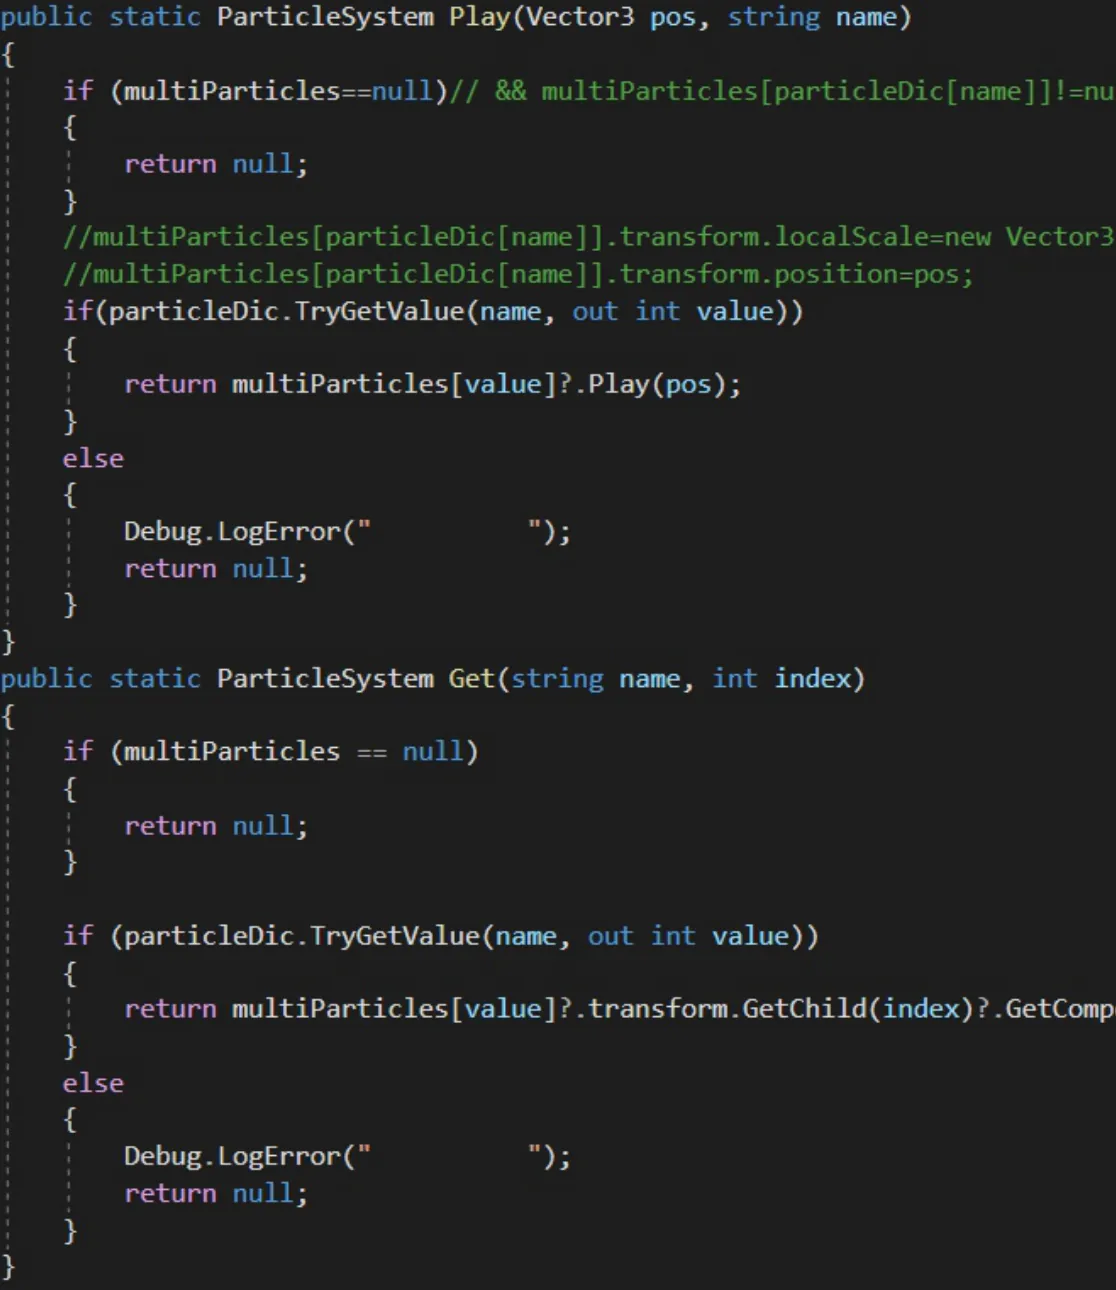Click 'Debug.LogError' in the Play method
The image size is (1116, 1290).
pyautogui.click(x=232, y=532)
